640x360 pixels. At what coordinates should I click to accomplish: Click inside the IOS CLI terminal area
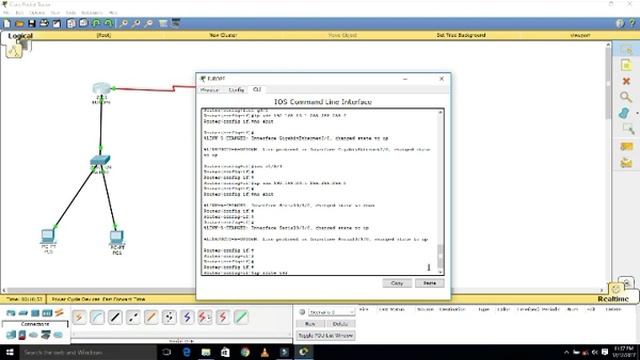click(x=320, y=192)
